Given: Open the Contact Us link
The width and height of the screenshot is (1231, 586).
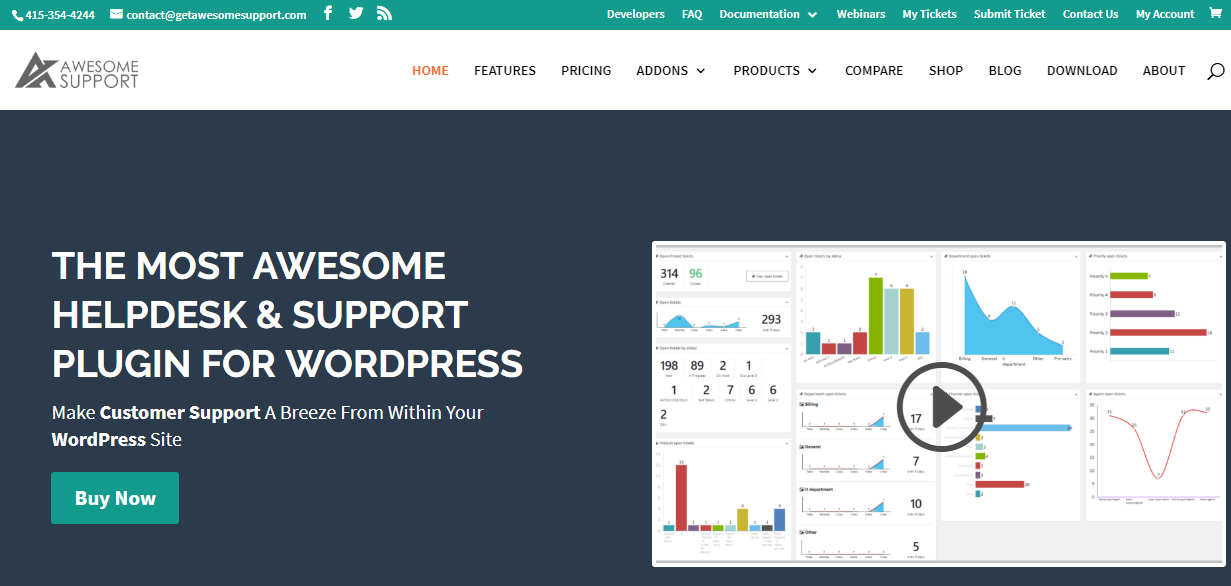Looking at the screenshot, I should (x=1091, y=14).
